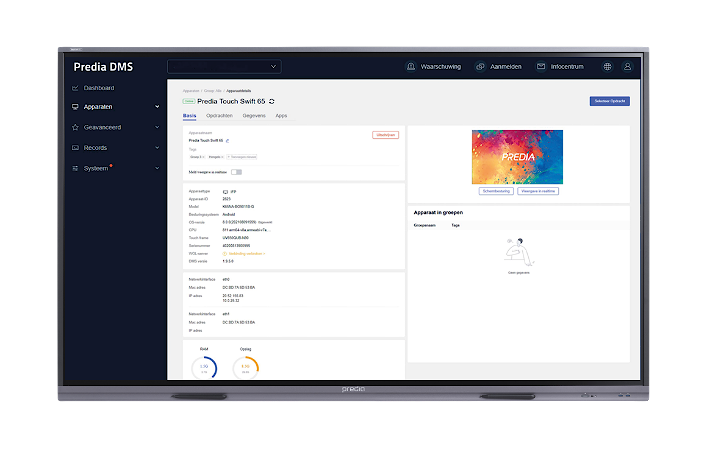Expand the Systeem menu chevron
Viewport: 705px width, 468px height.
[x=157, y=168]
